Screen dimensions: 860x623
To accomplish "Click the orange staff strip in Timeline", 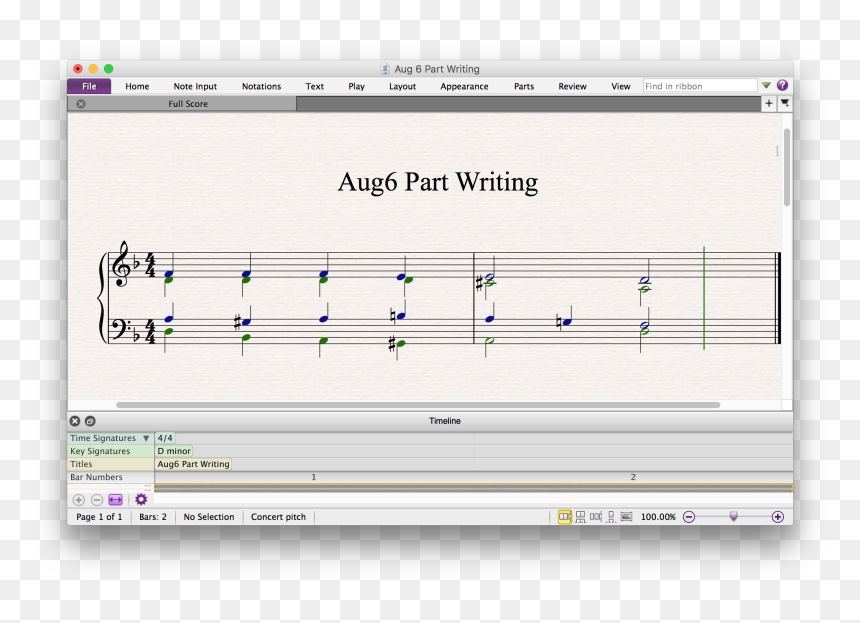I will point(473,488).
